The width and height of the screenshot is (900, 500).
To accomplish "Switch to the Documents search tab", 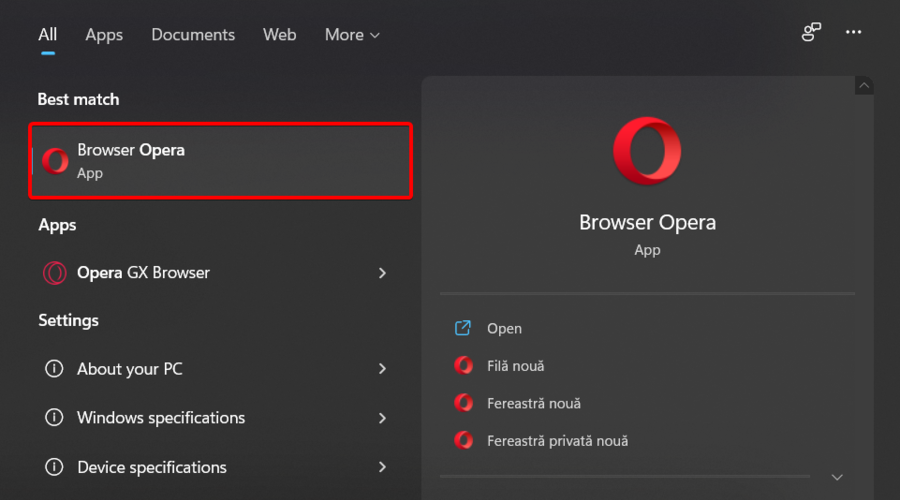I will pos(192,35).
